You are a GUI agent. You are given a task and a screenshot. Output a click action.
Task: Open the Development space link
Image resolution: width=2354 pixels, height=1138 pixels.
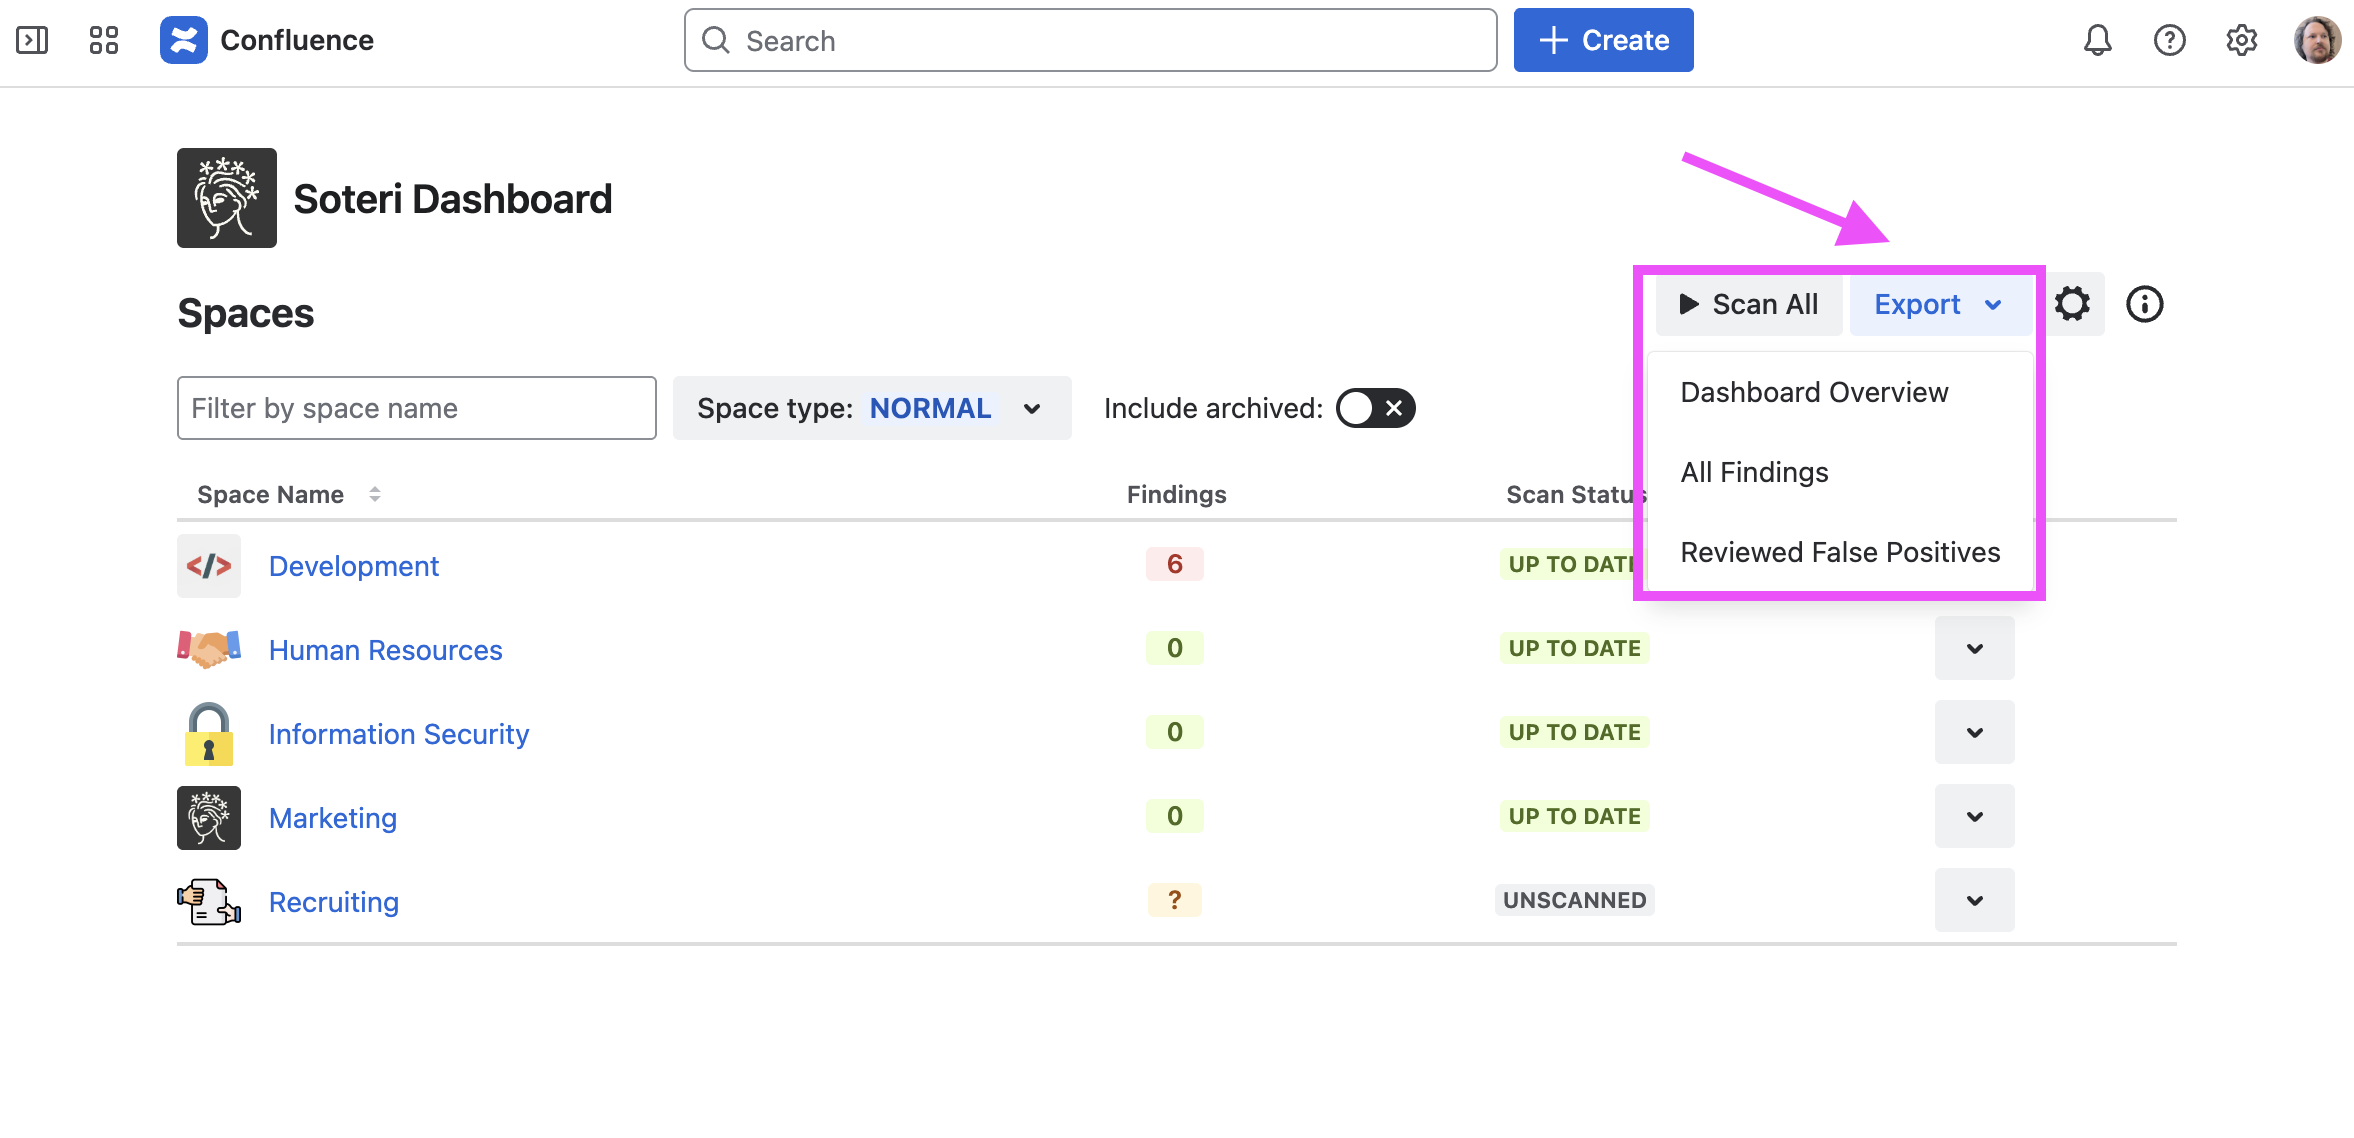click(354, 566)
